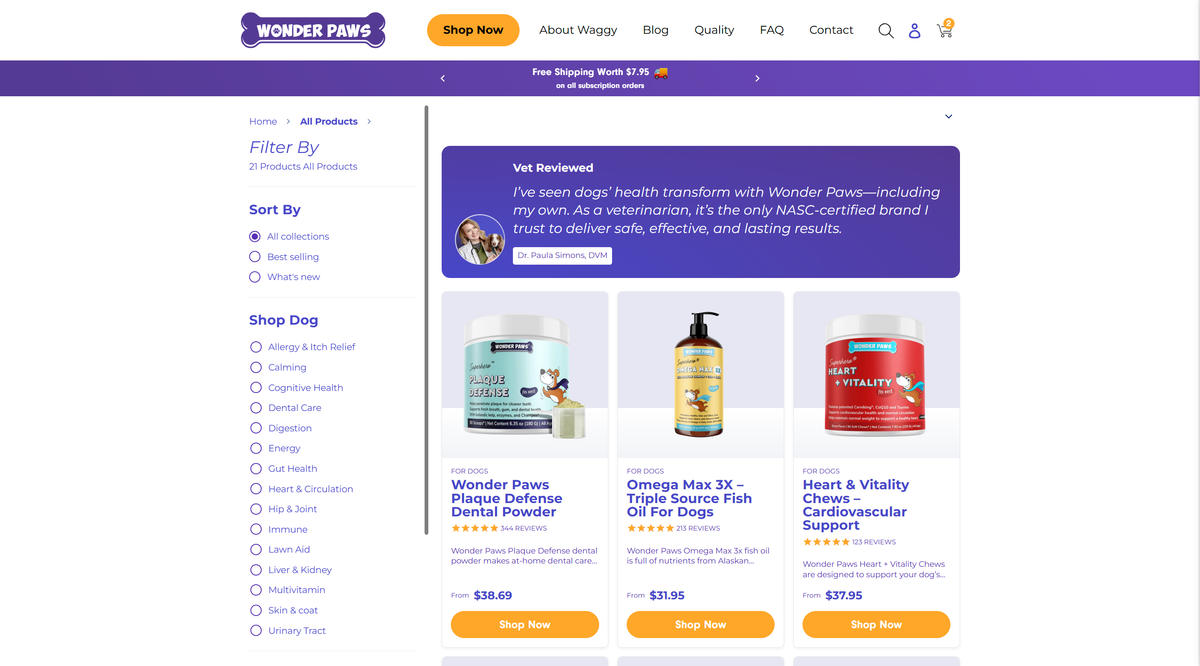The width and height of the screenshot is (1200, 666).
Task: Click the Plaque Defense star rating
Action: [x=475, y=528]
